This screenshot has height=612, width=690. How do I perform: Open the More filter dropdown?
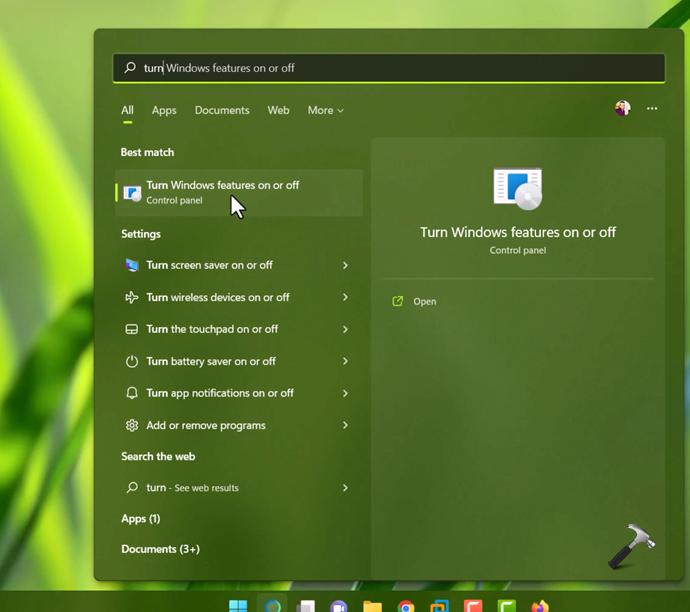coord(326,110)
